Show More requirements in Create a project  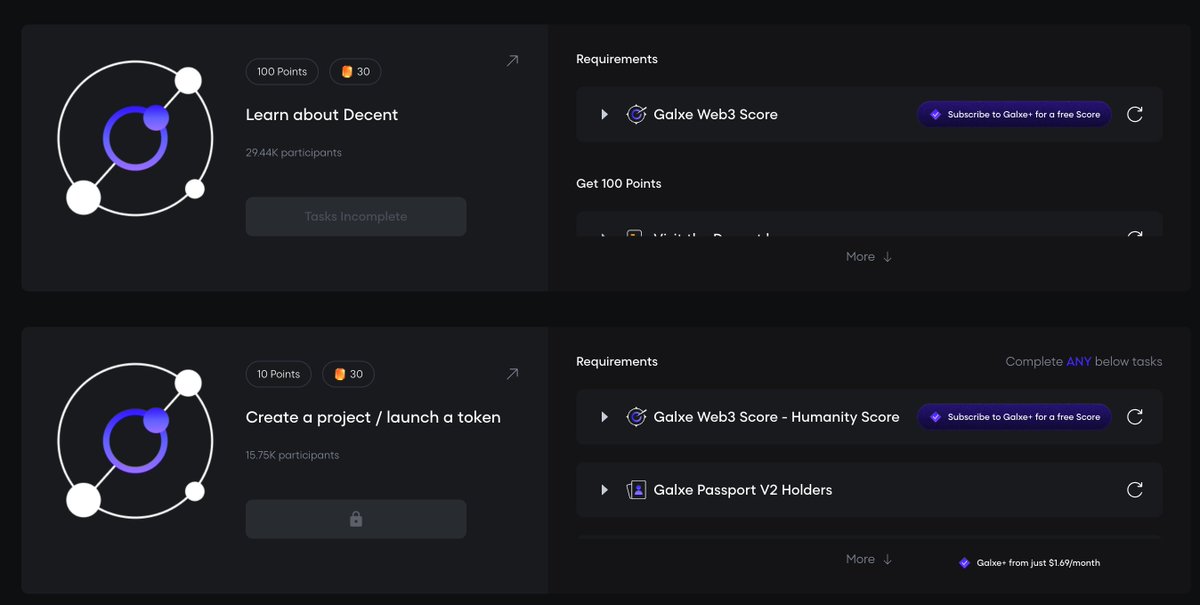pyautogui.click(x=869, y=559)
